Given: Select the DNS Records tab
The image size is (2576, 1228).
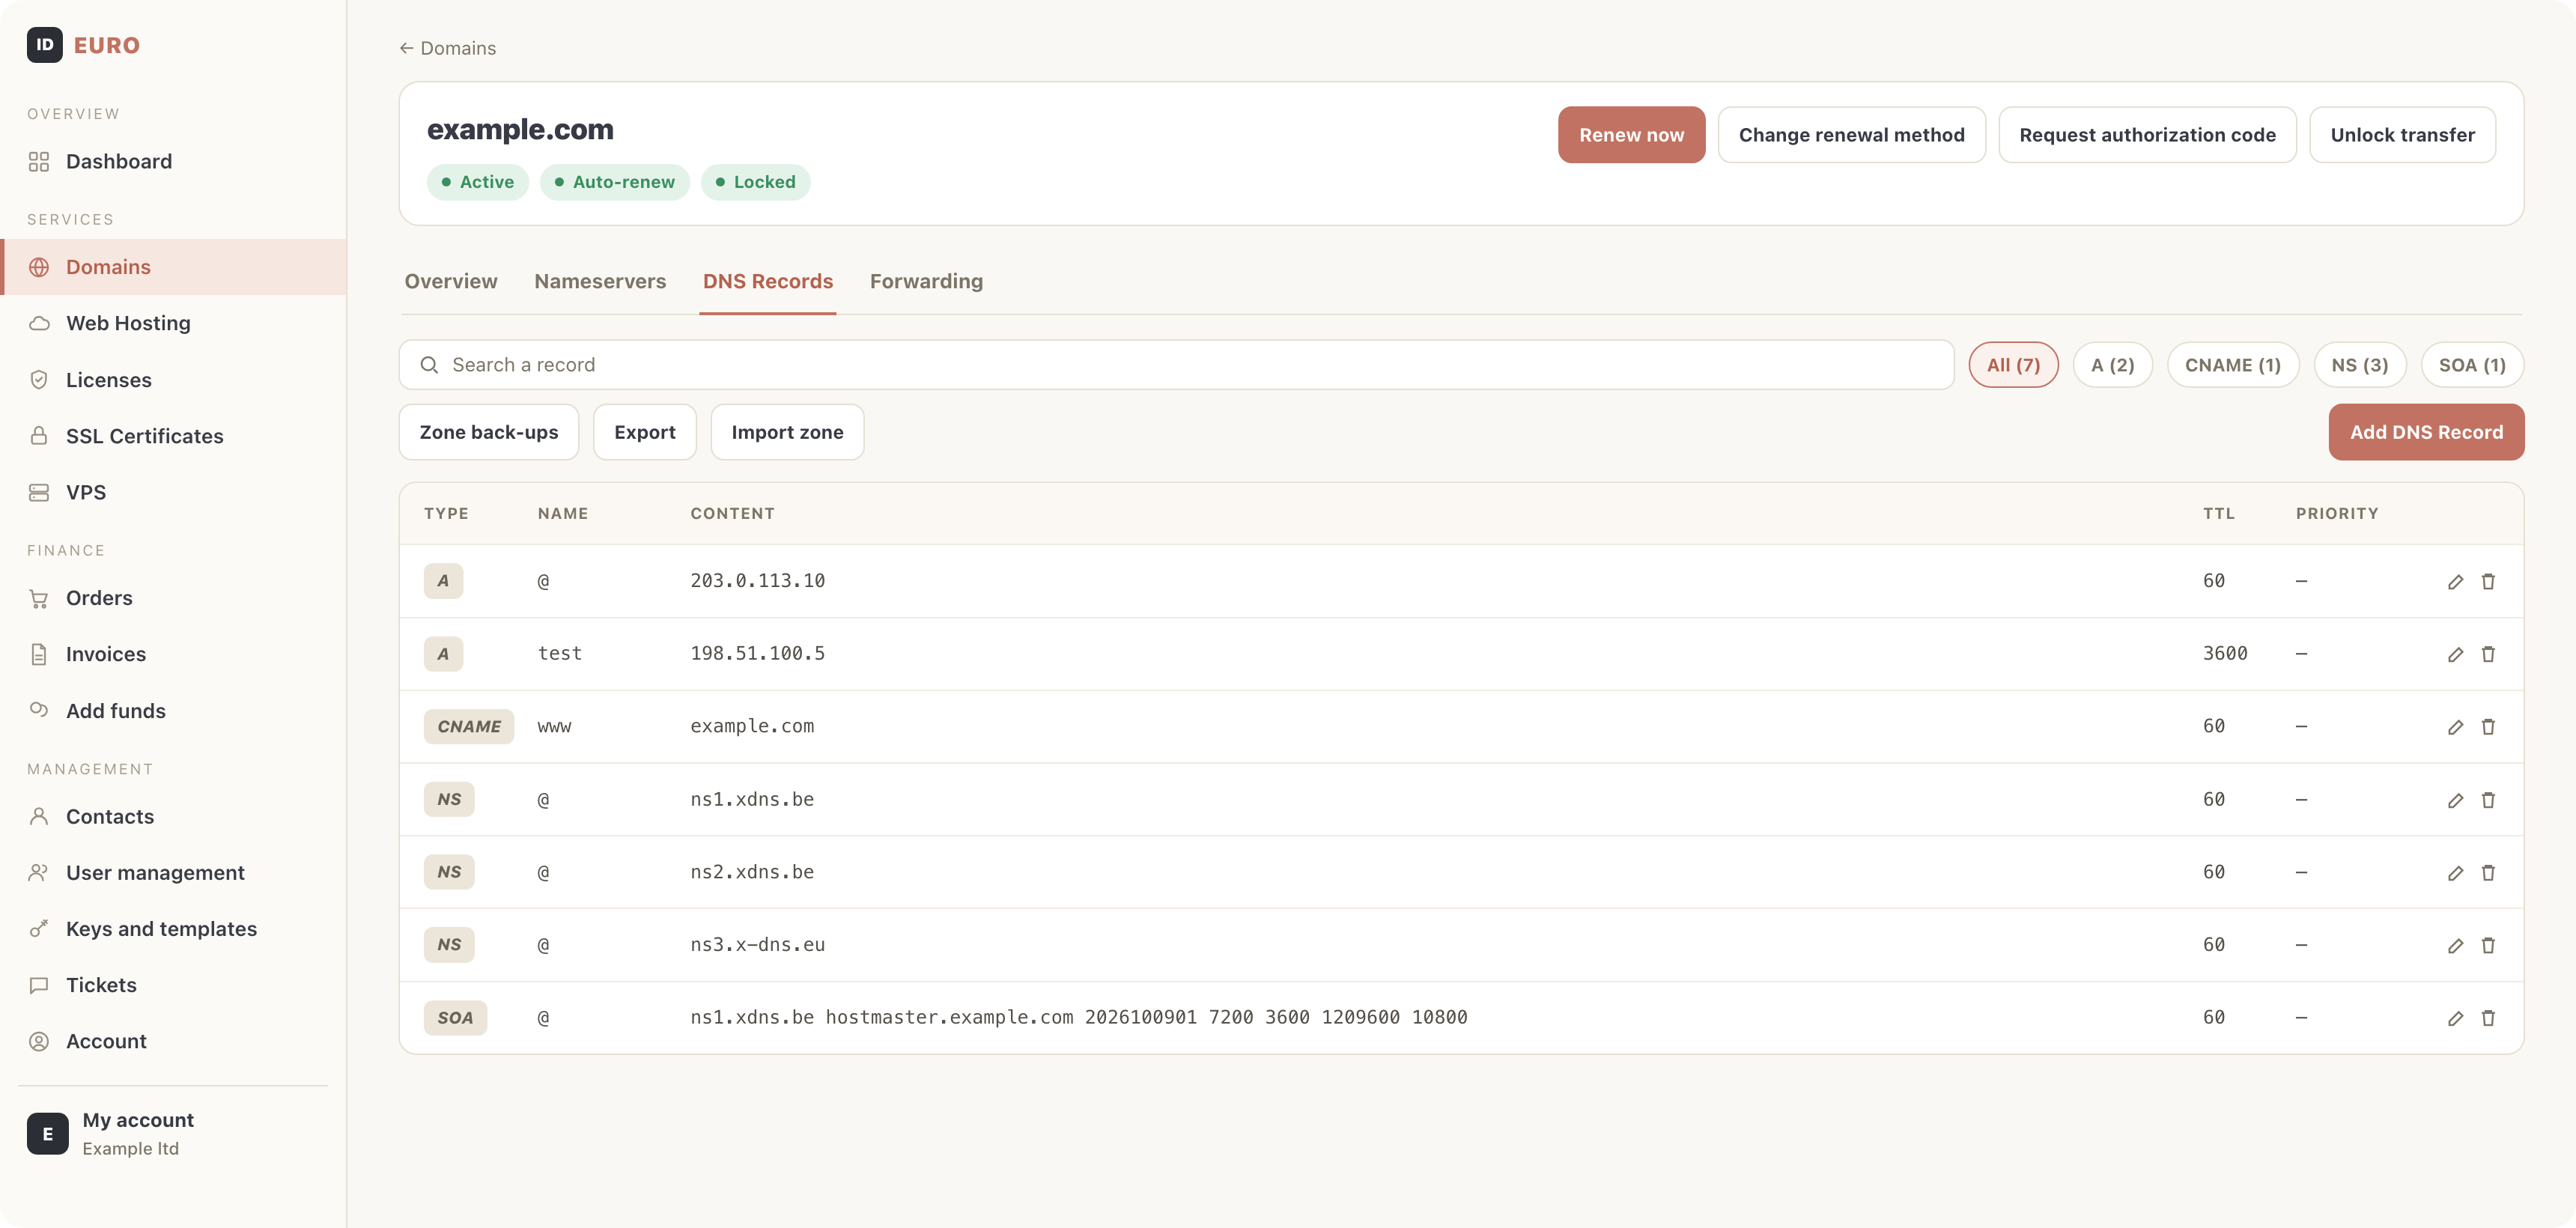Looking at the screenshot, I should [x=767, y=281].
